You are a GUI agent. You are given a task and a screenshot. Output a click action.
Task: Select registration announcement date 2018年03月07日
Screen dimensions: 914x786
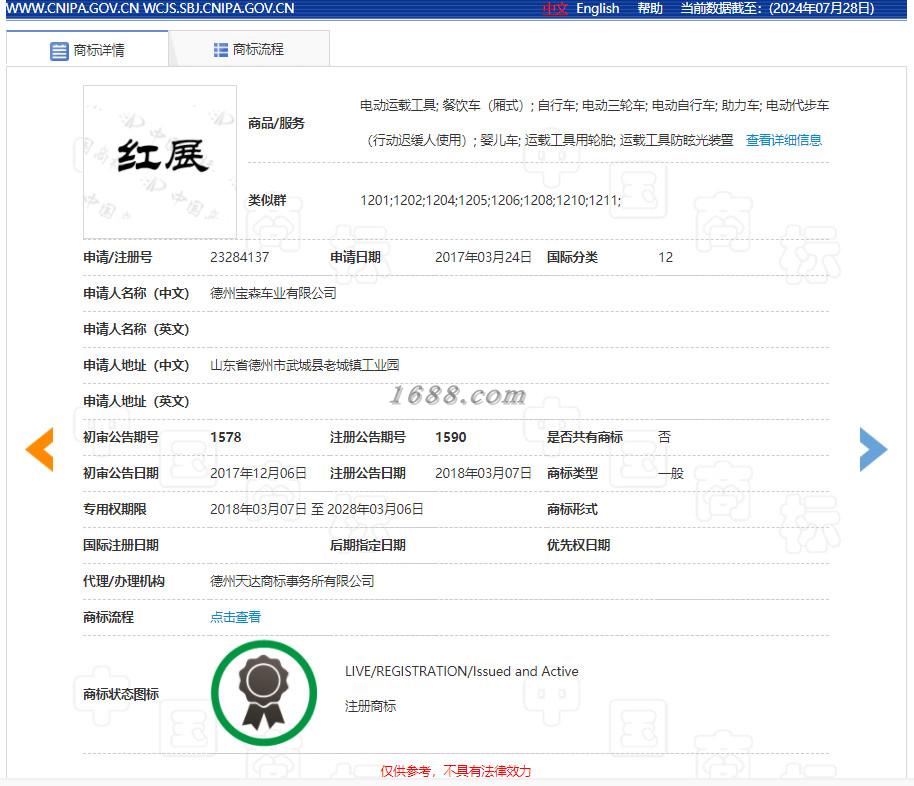coord(483,473)
